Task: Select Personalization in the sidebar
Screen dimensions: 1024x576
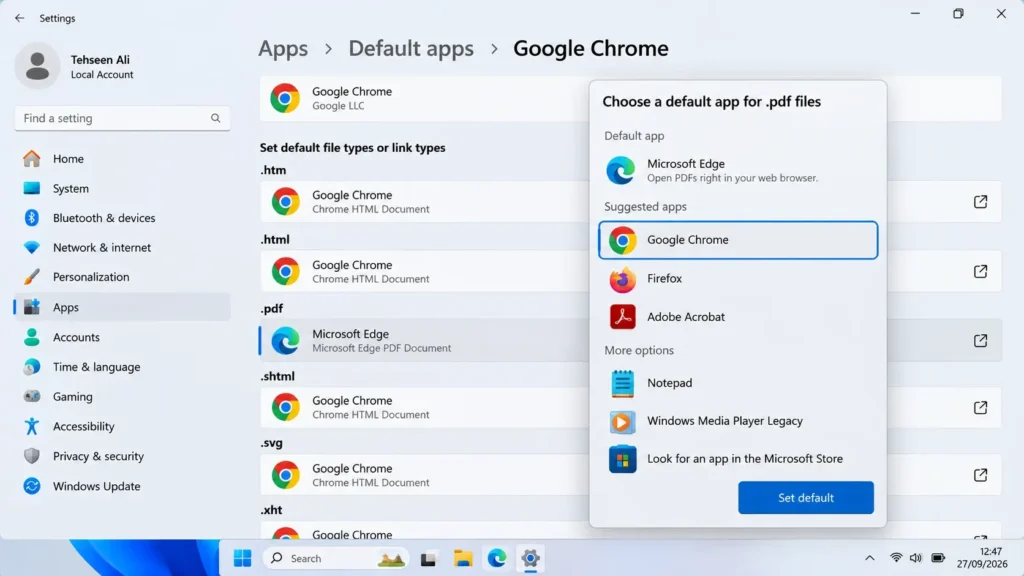Action: pyautogui.click(x=121, y=277)
